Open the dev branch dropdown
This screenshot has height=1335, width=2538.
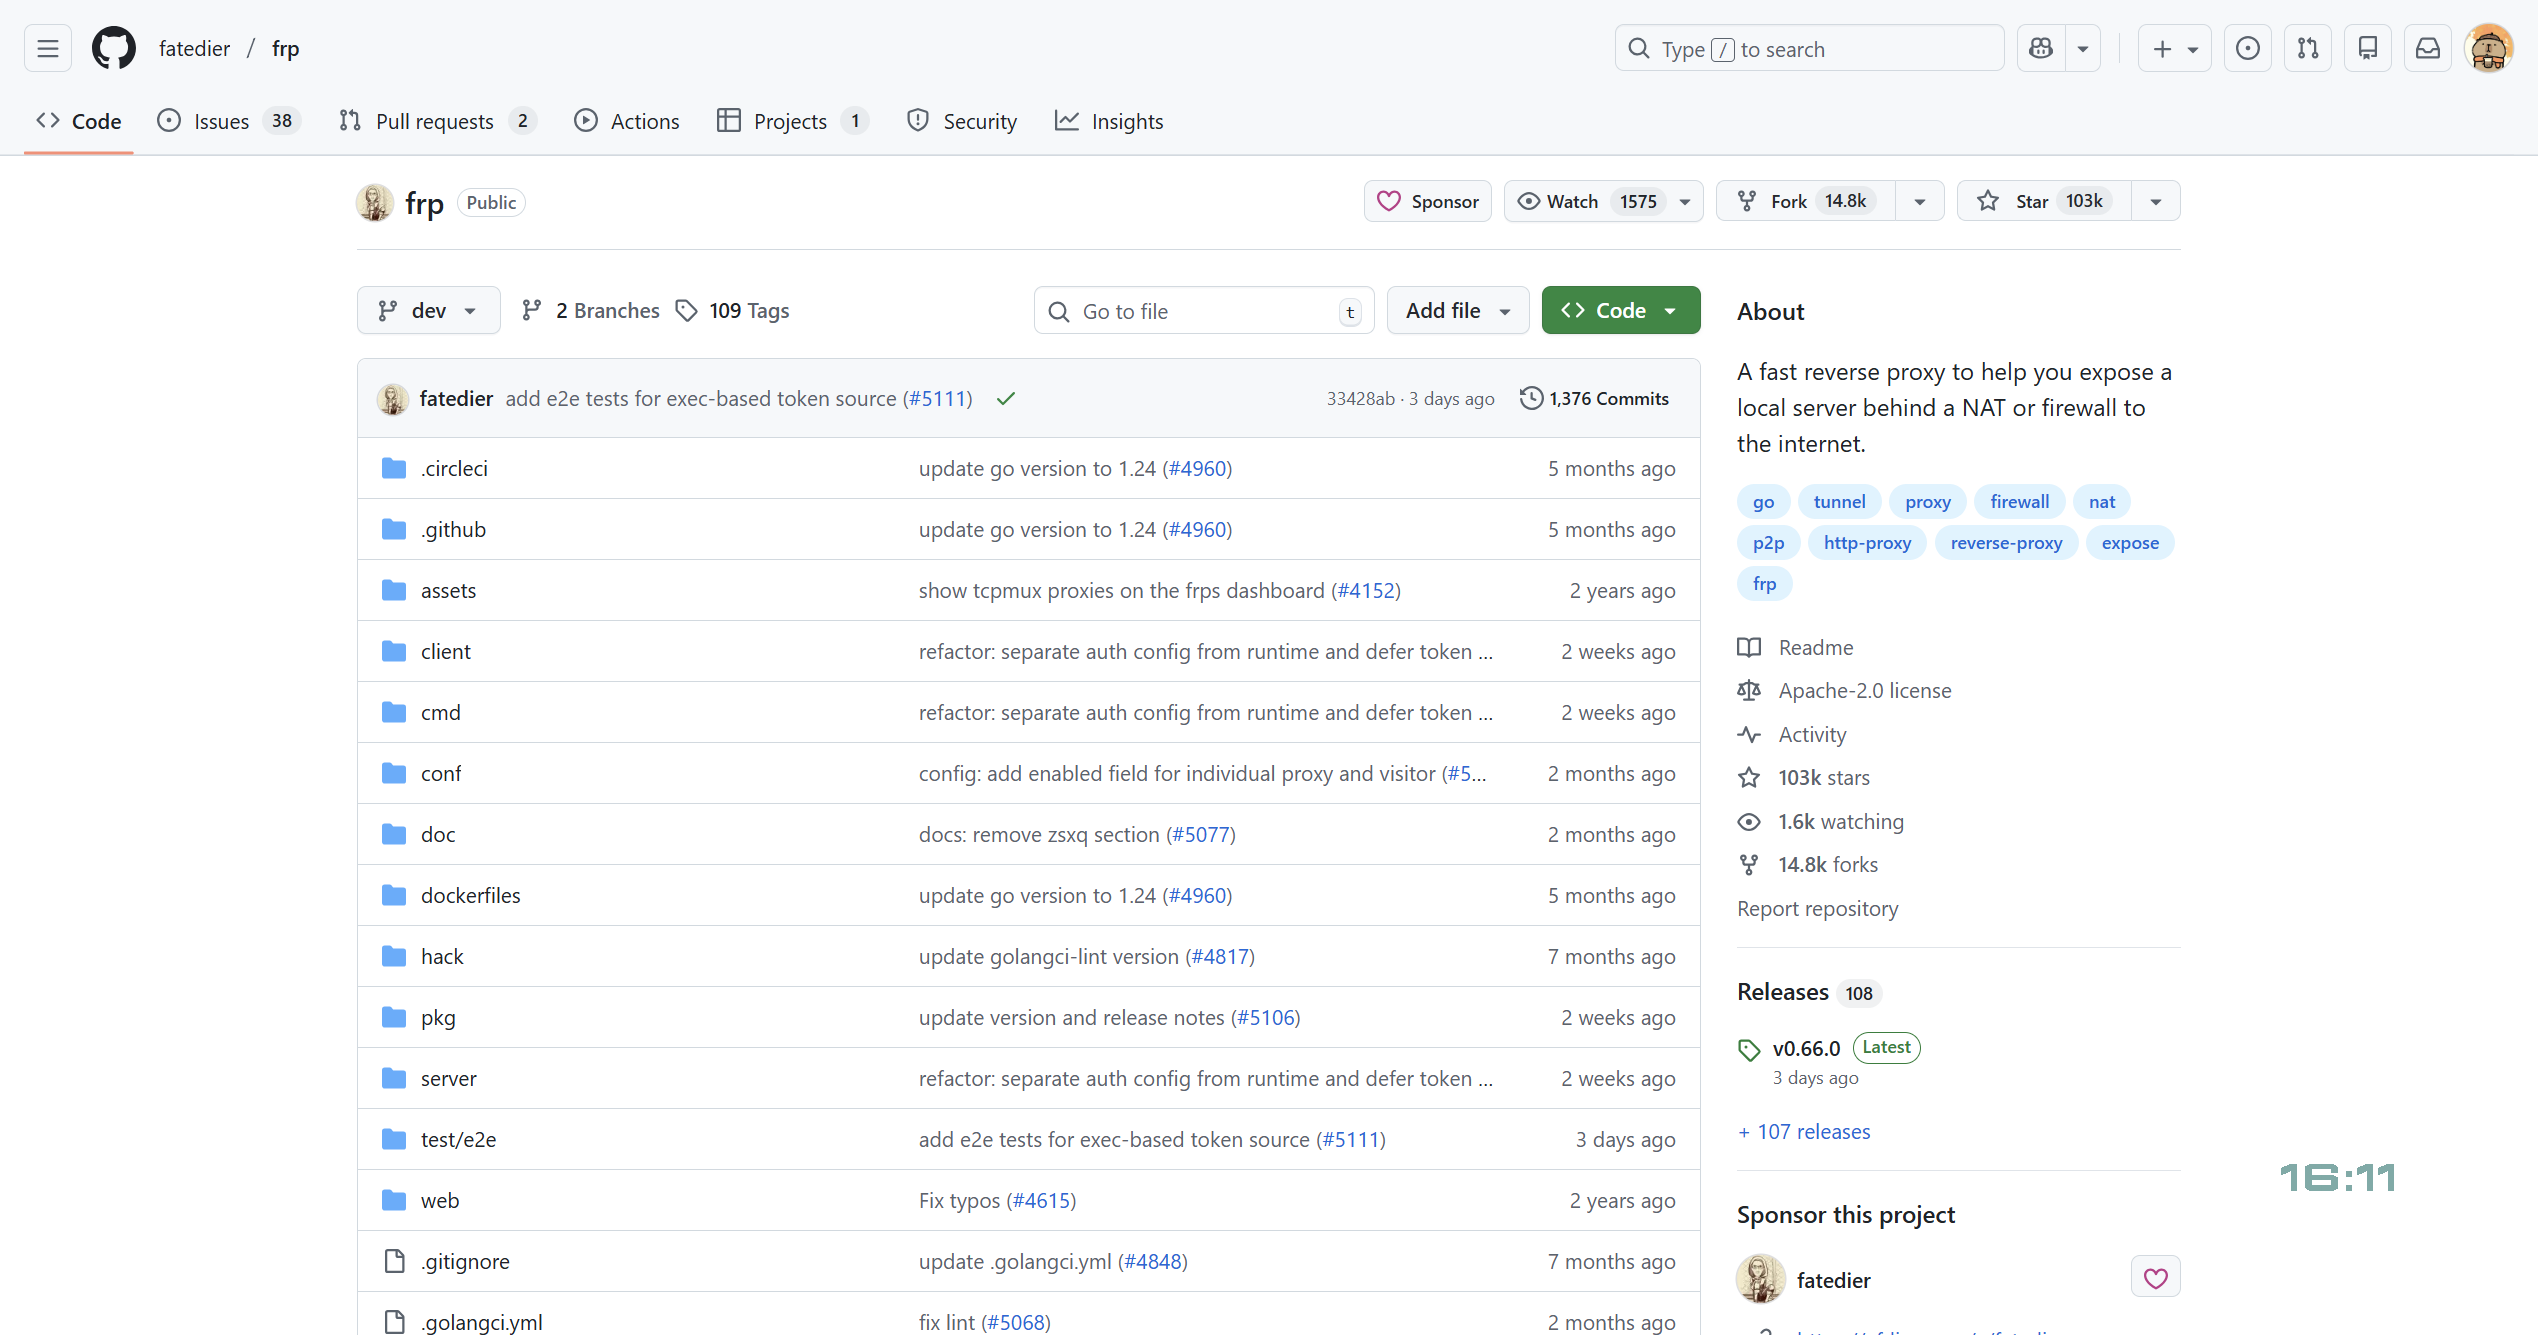click(428, 310)
